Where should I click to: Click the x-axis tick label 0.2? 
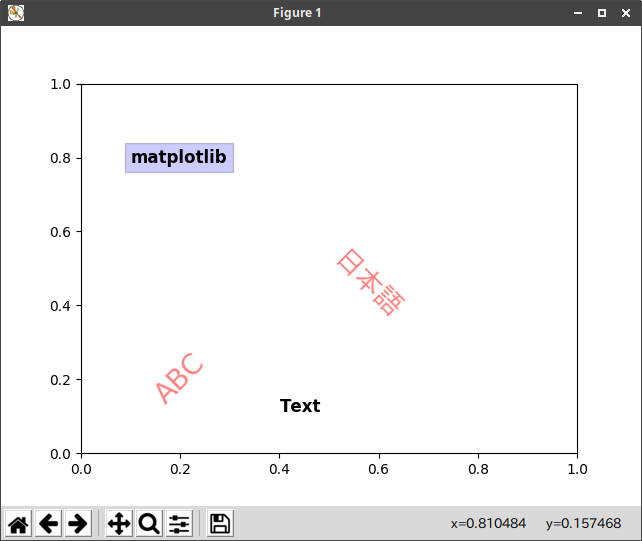point(181,469)
